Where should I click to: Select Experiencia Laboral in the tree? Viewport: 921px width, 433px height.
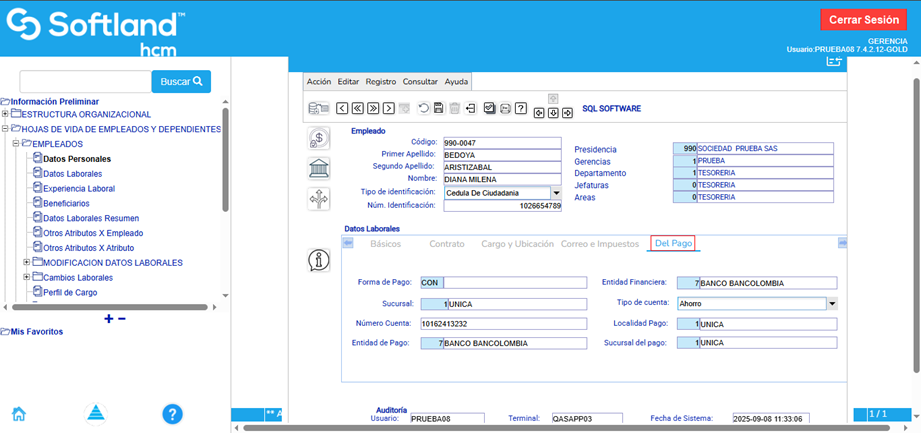pos(79,188)
